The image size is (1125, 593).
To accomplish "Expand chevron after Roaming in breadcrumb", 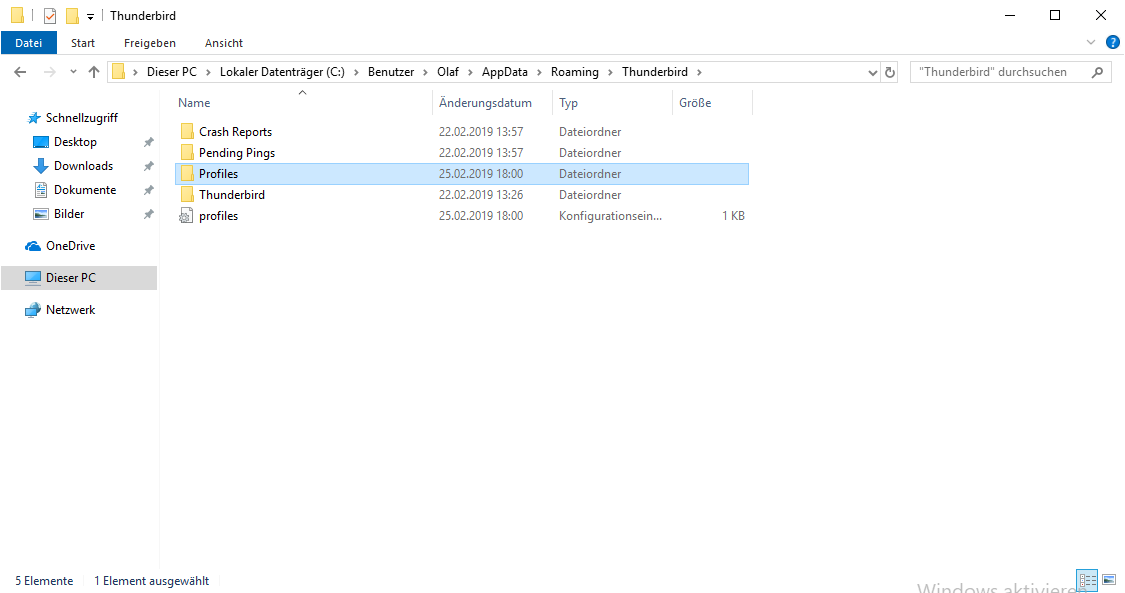I will pos(611,72).
